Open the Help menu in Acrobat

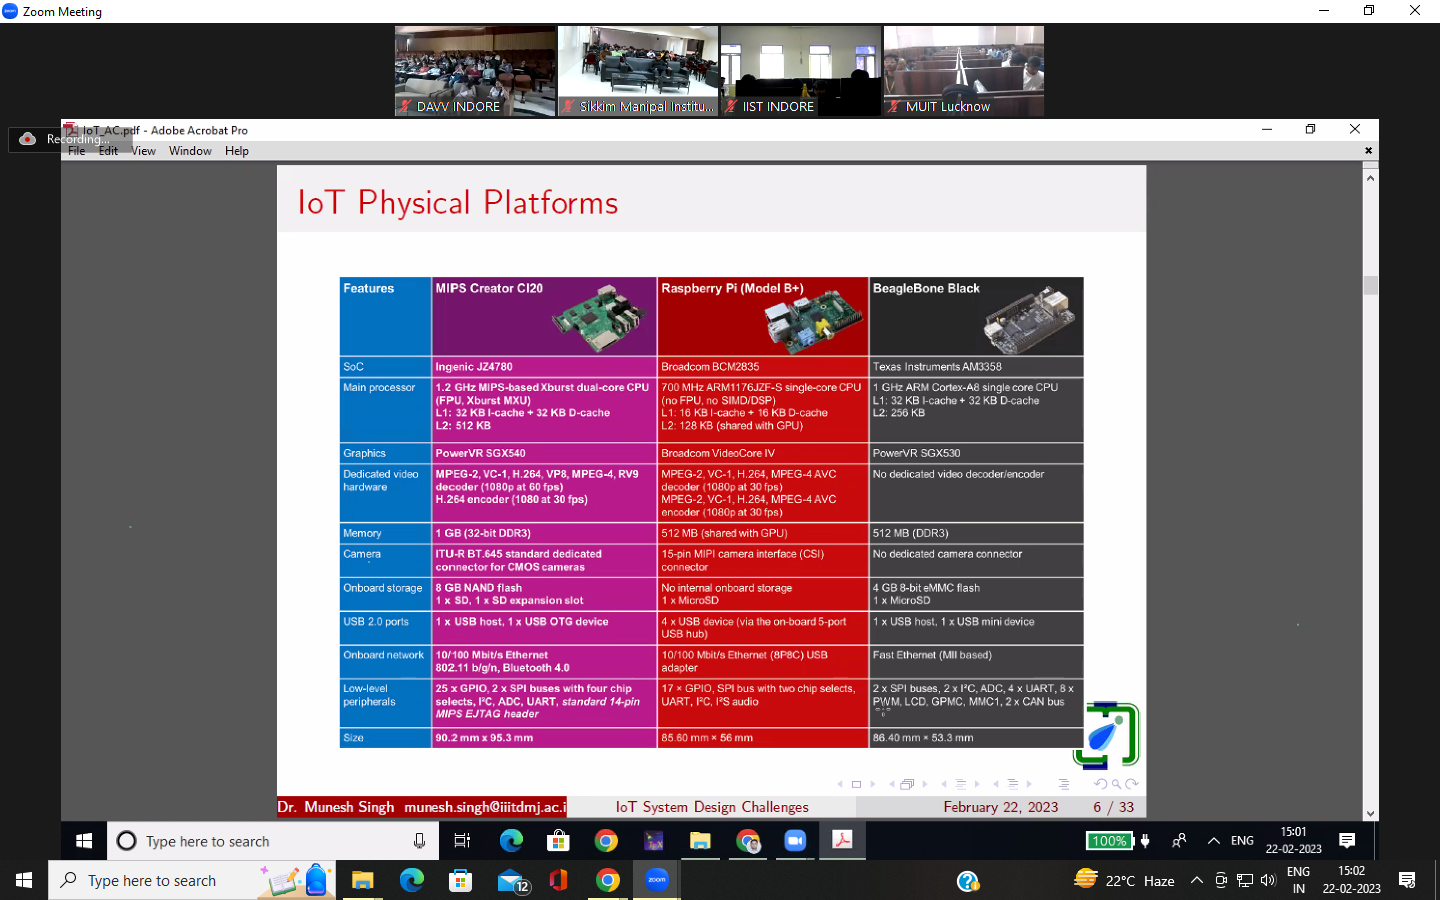pos(237,151)
